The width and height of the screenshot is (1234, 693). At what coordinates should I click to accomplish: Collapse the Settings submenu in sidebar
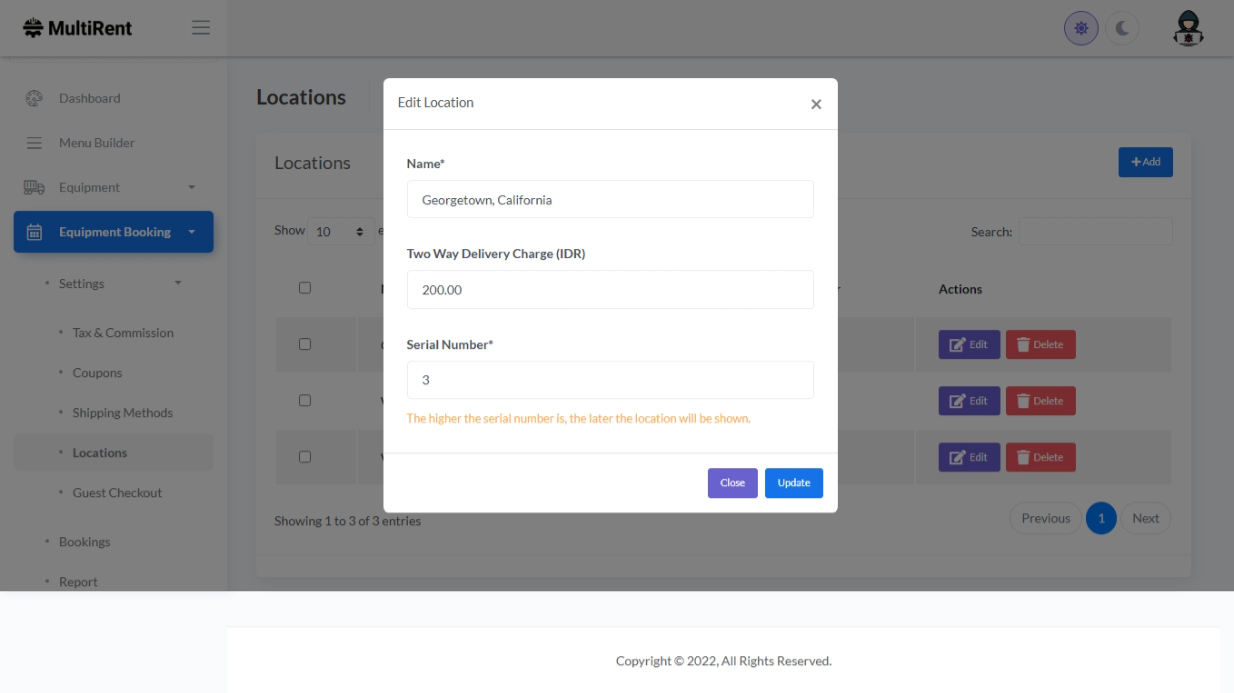[x=178, y=284]
